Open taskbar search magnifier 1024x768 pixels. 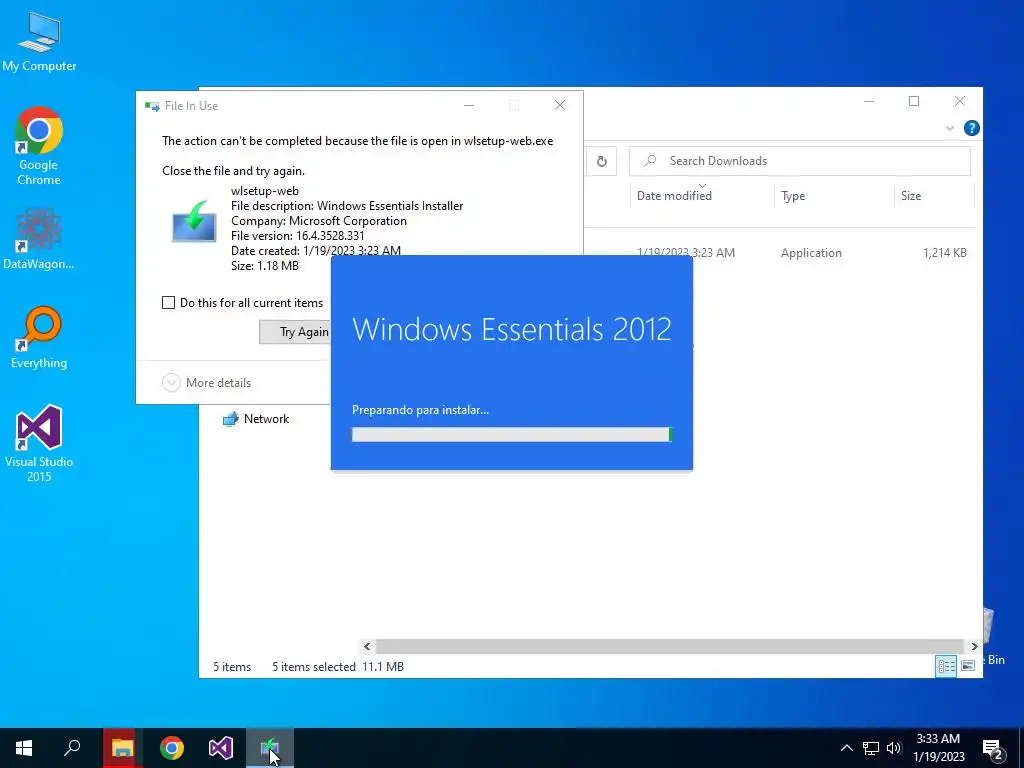click(72, 748)
